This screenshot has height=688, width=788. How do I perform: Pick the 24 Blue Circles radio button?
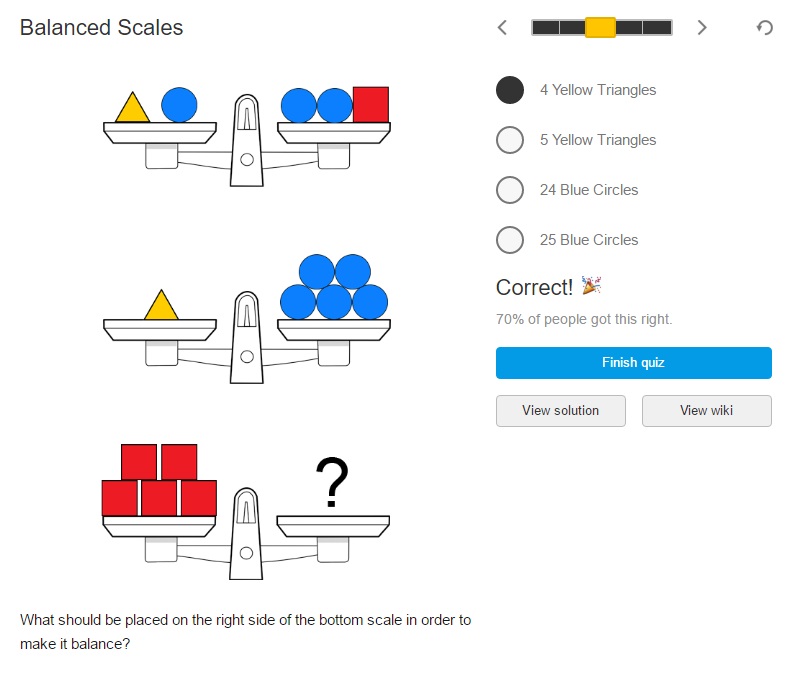(510, 190)
